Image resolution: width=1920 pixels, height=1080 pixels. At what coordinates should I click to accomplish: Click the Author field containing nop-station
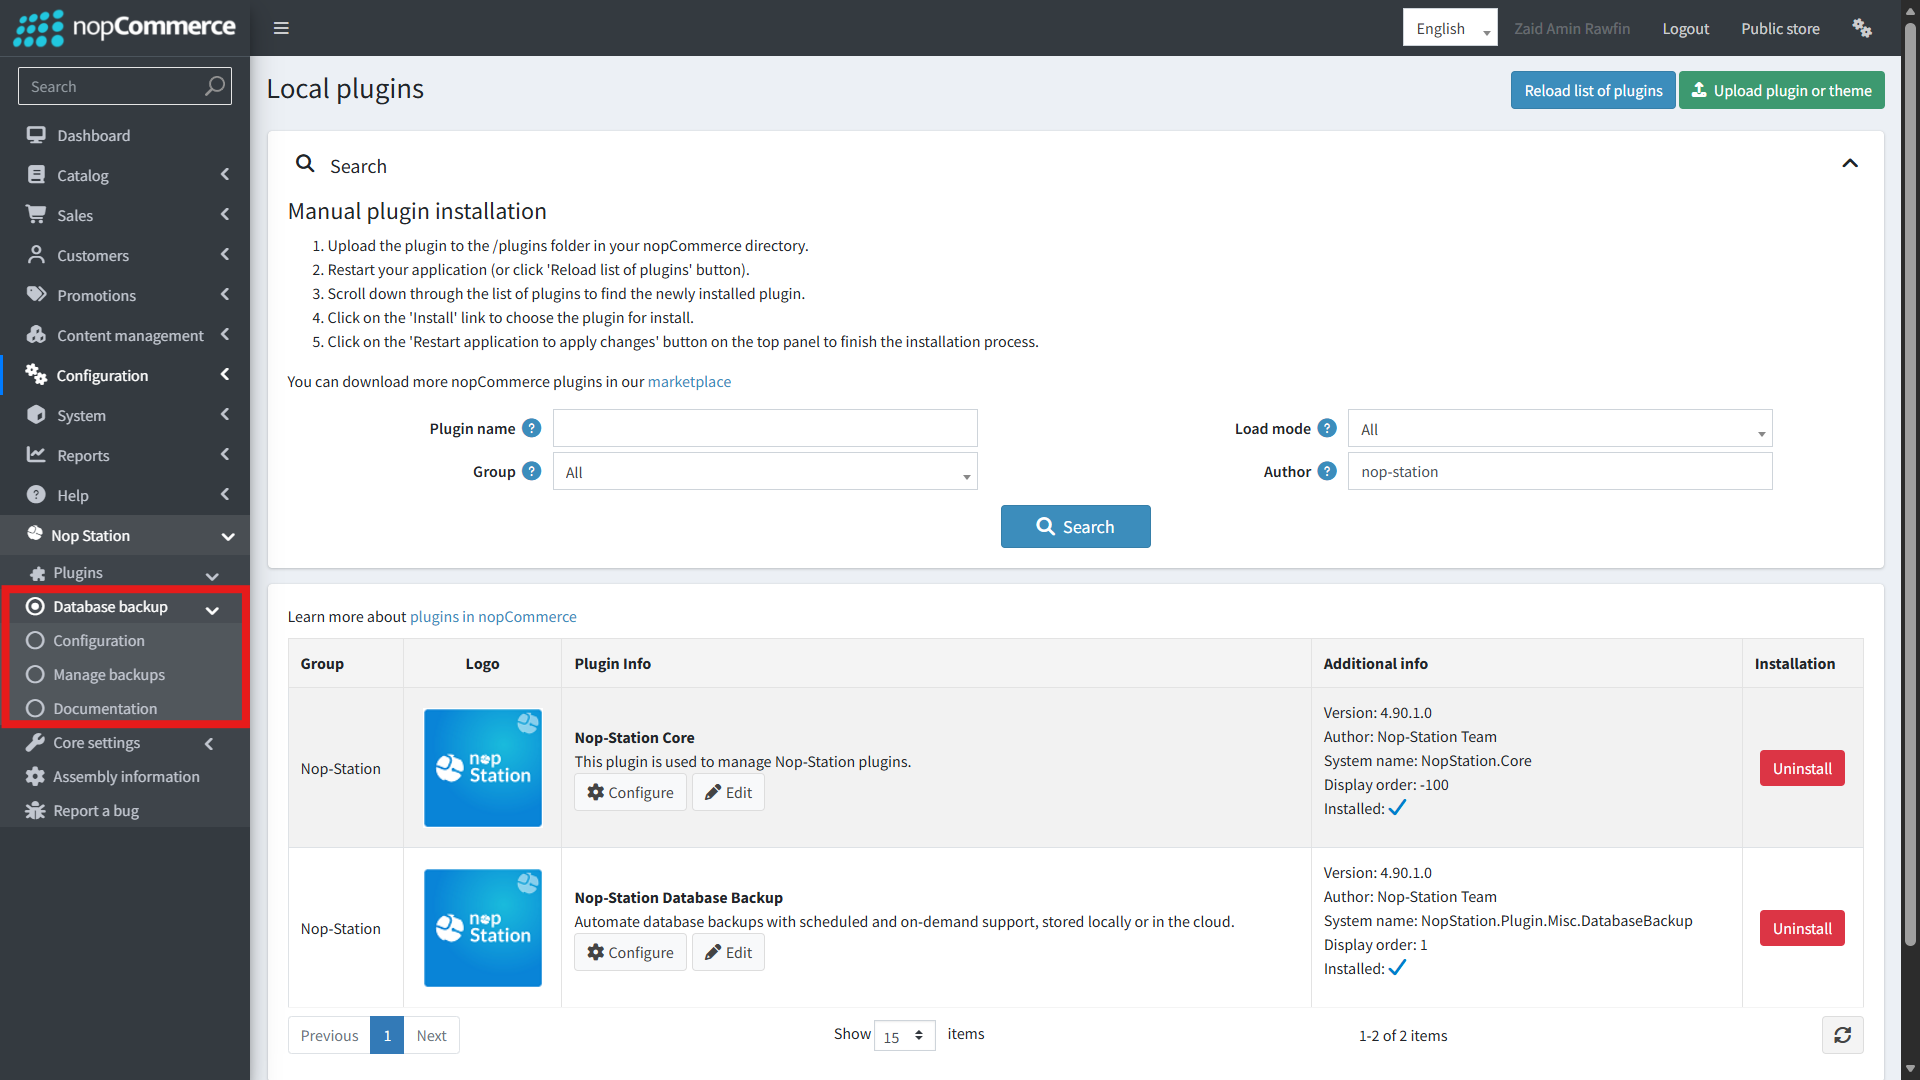click(1560, 471)
